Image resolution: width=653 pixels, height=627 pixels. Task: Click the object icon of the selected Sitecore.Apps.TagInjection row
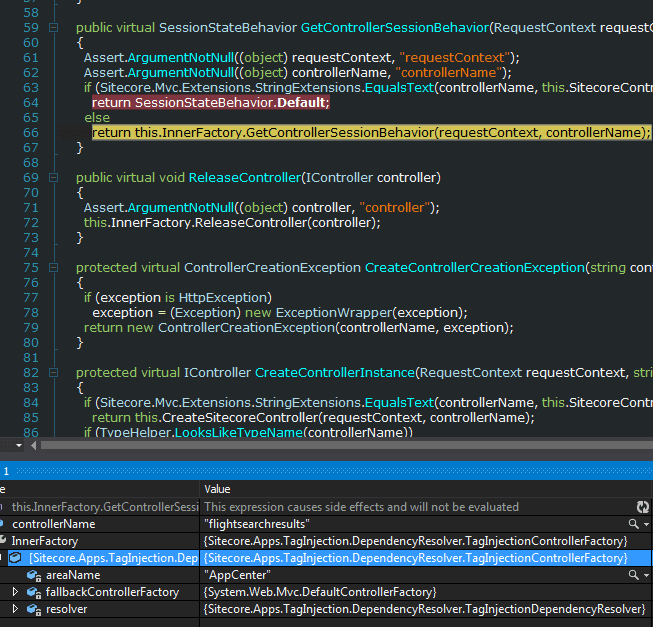pos(15,557)
